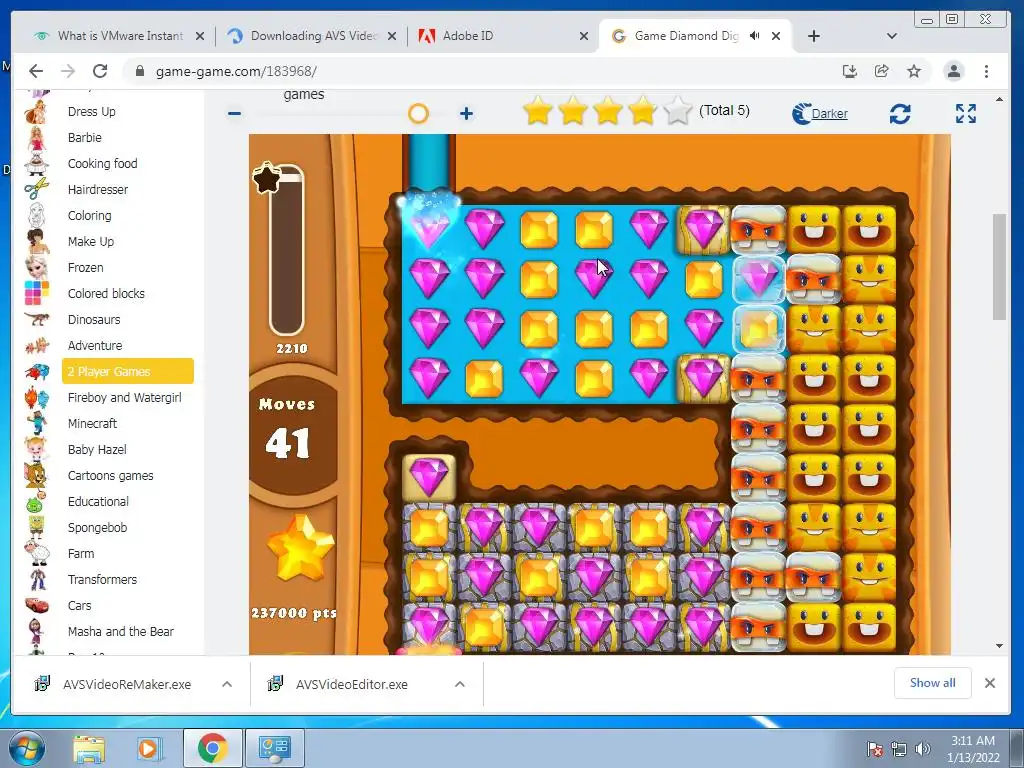
Task: Click the Chrome taskbar icon
Action: click(x=212, y=748)
